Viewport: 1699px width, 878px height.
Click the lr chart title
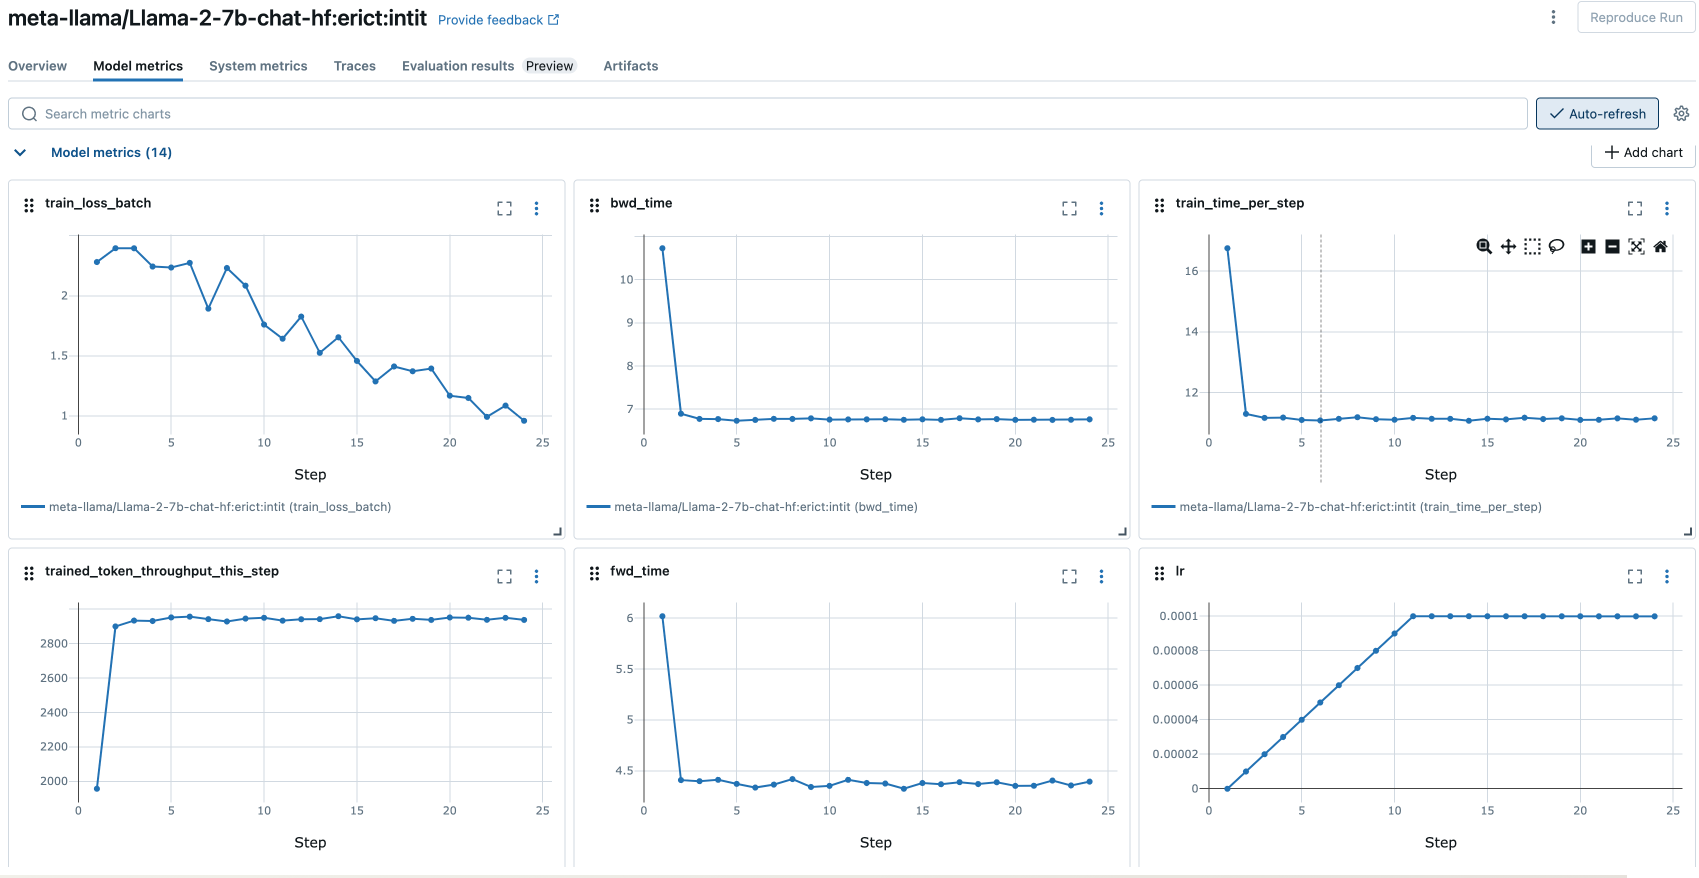click(1180, 571)
